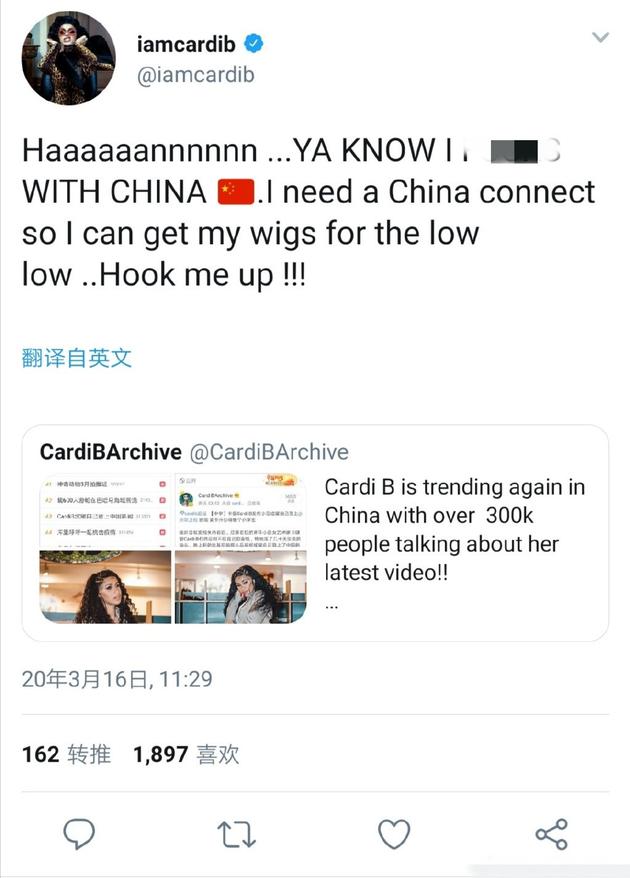Like the tweet with heart icon
Viewport: 630px width, 878px height.
[394, 834]
